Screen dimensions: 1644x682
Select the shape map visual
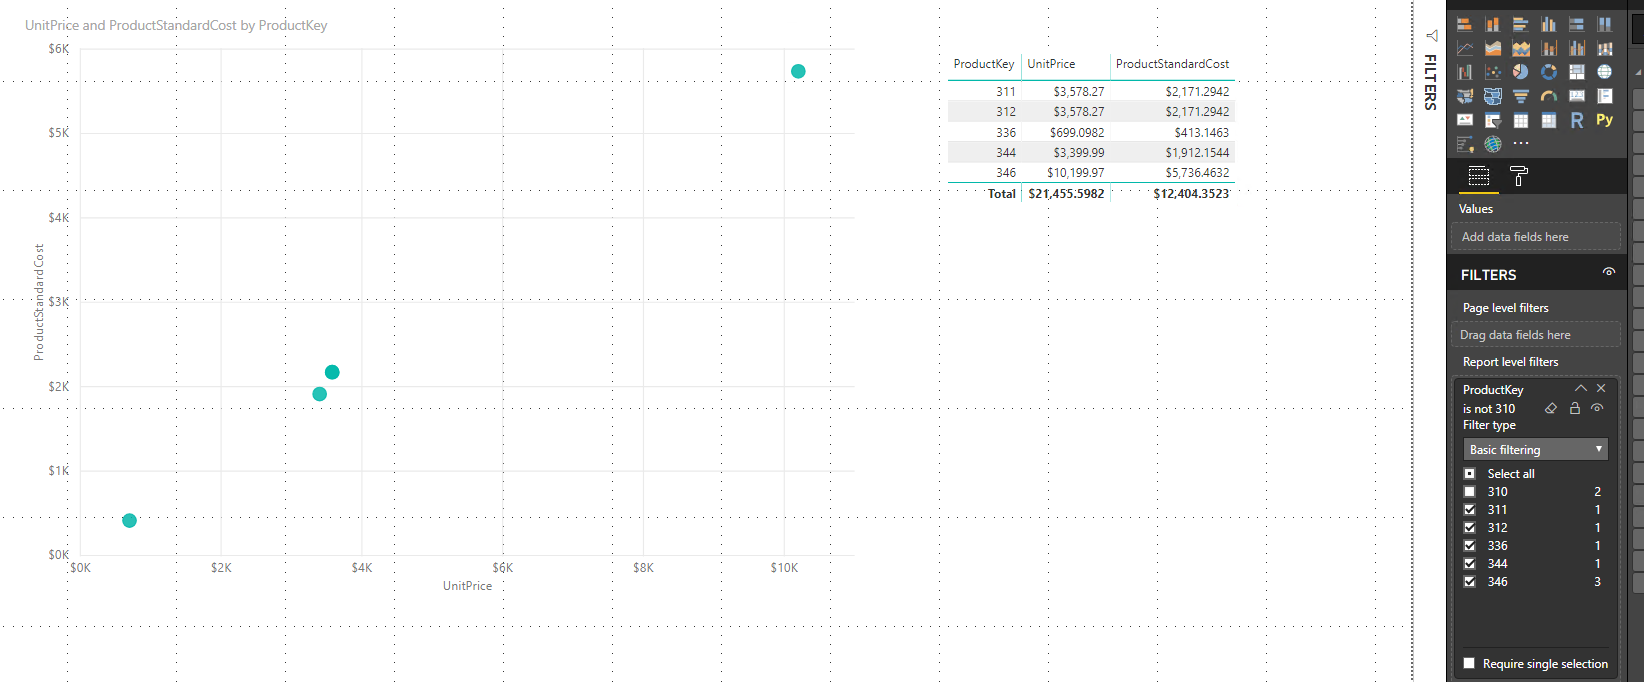tap(1493, 96)
